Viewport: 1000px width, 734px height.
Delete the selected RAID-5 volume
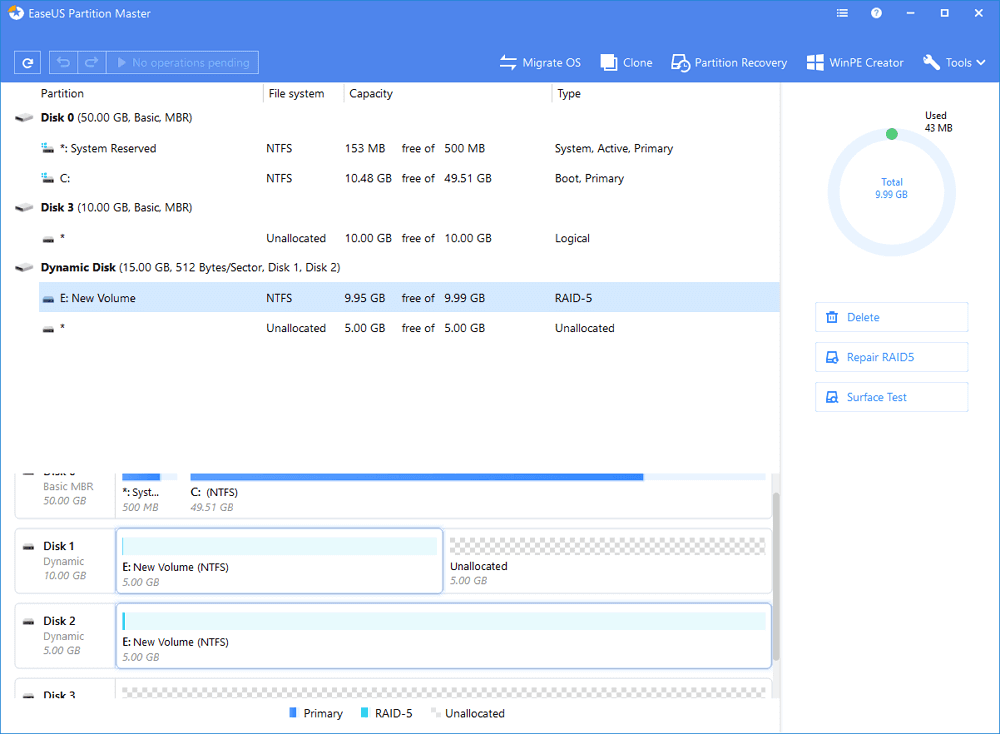891,317
